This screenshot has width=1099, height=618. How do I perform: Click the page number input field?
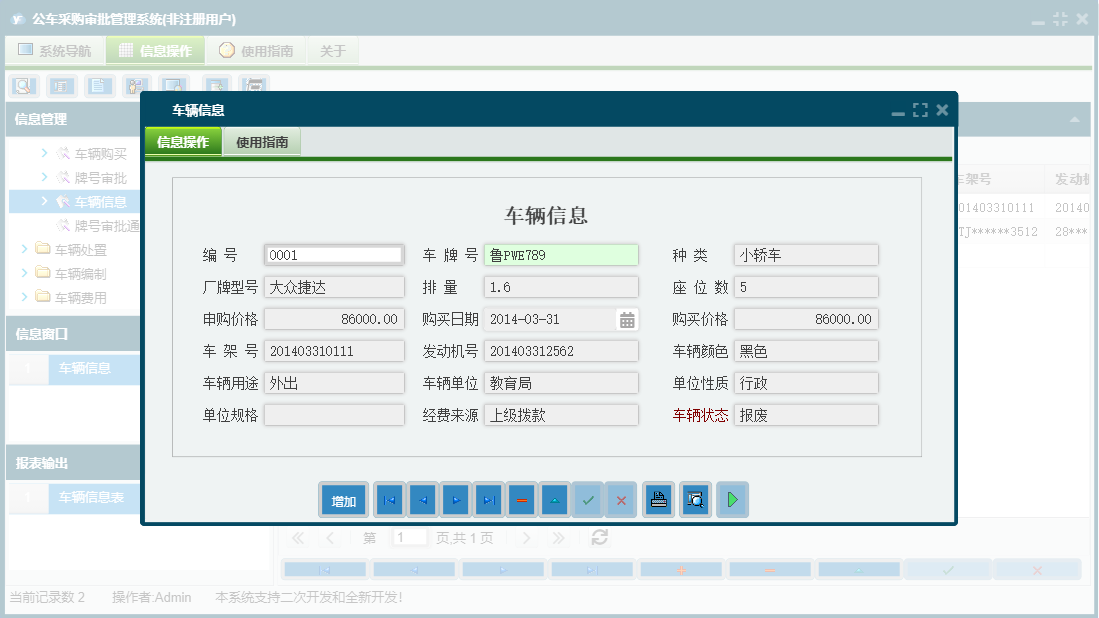pyautogui.click(x=409, y=537)
